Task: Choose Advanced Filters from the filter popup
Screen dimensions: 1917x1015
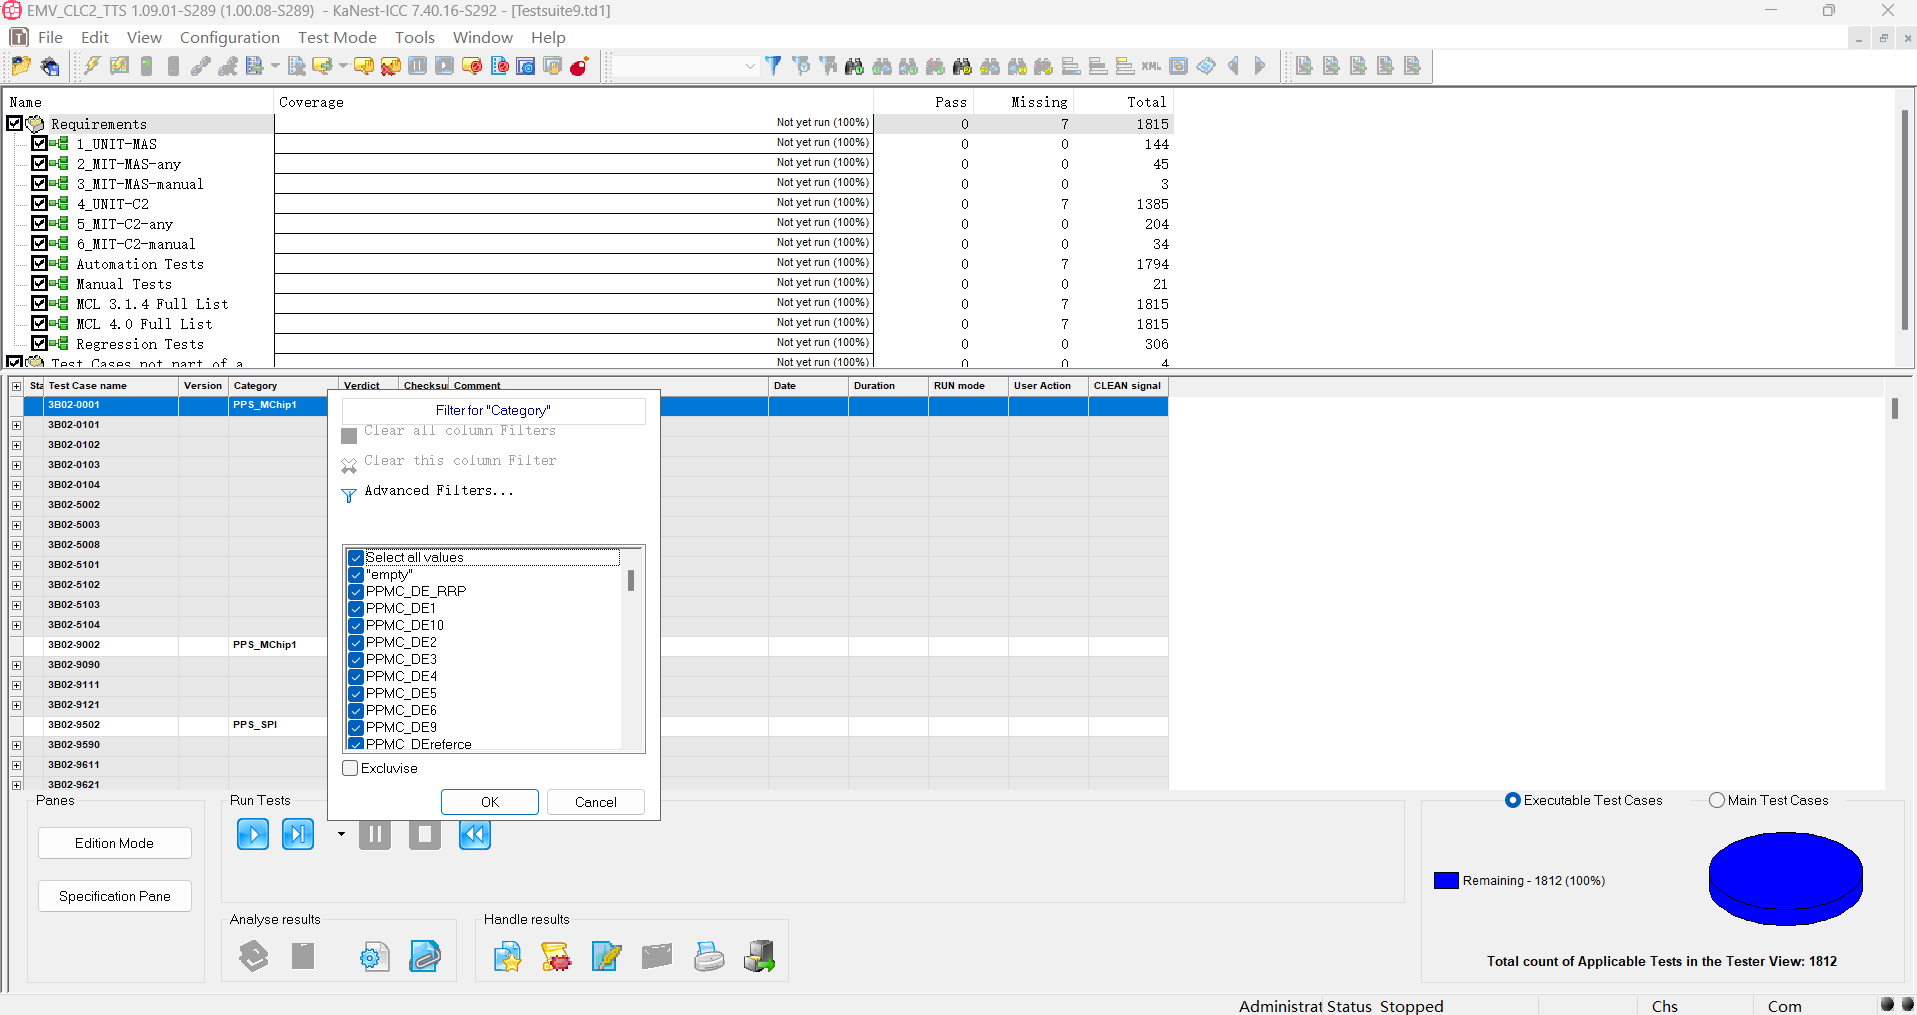Action: [439, 491]
